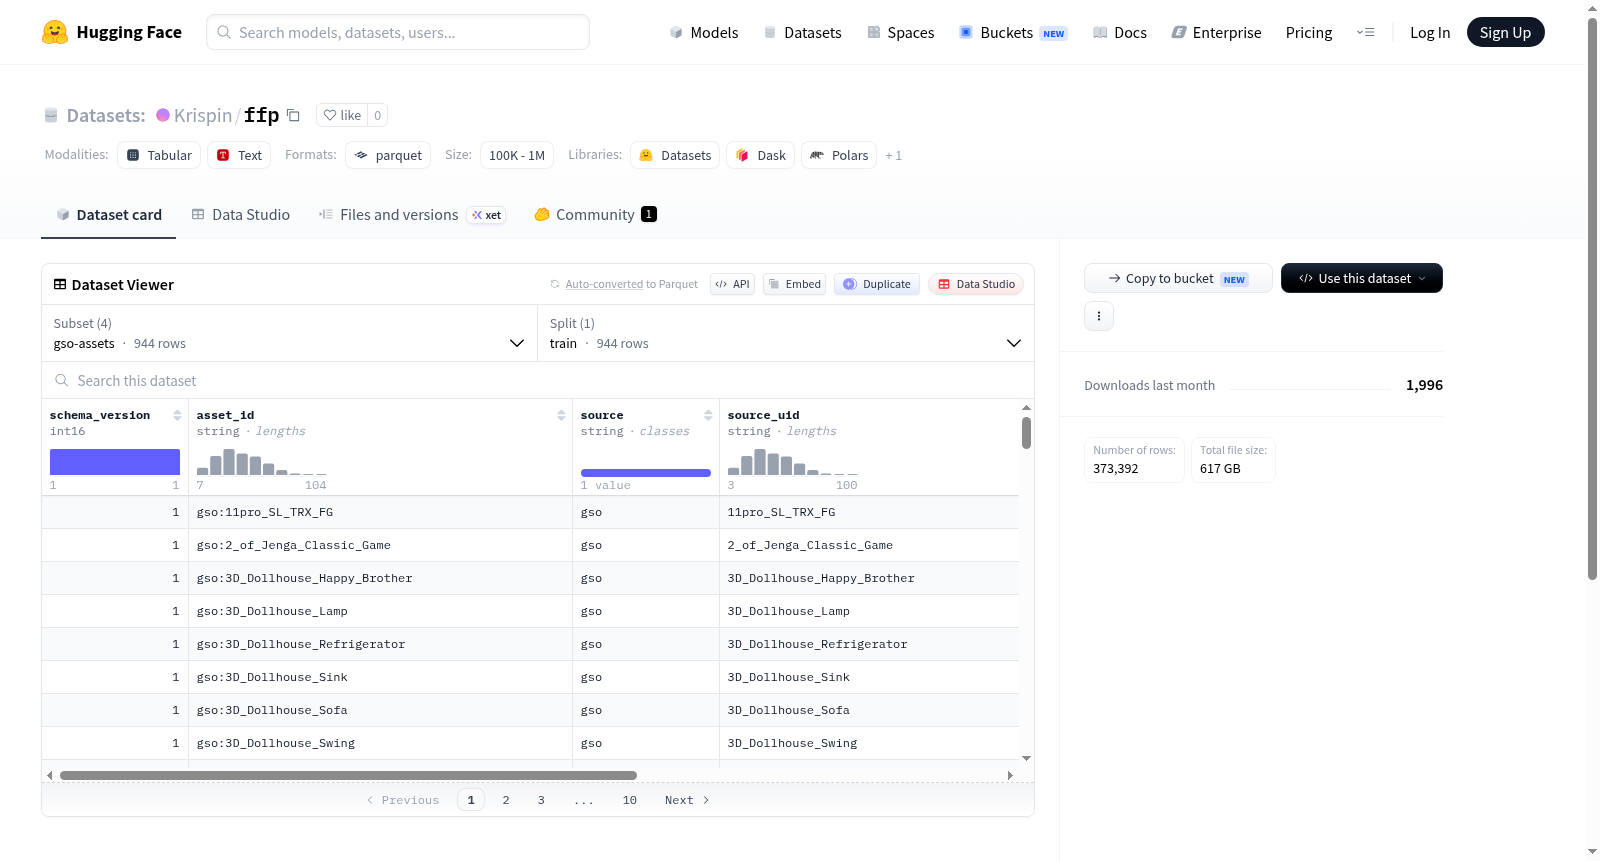Open Models in the top navigation
The image size is (1600, 861).
pos(704,32)
